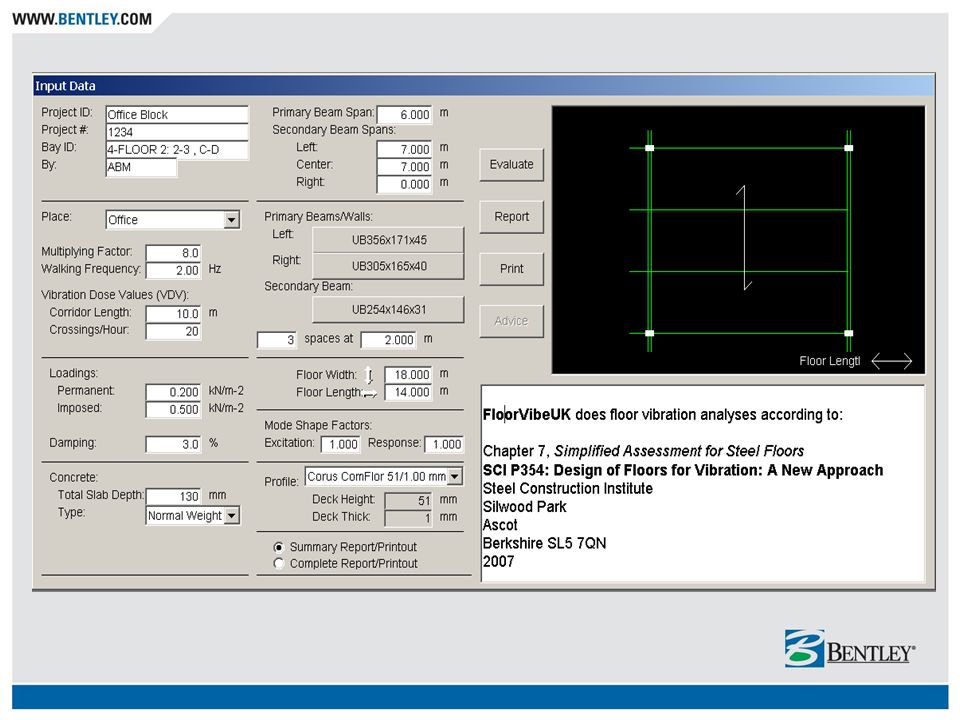Click the Deck Height field
Image resolution: width=960 pixels, height=720 pixels.
[408, 500]
